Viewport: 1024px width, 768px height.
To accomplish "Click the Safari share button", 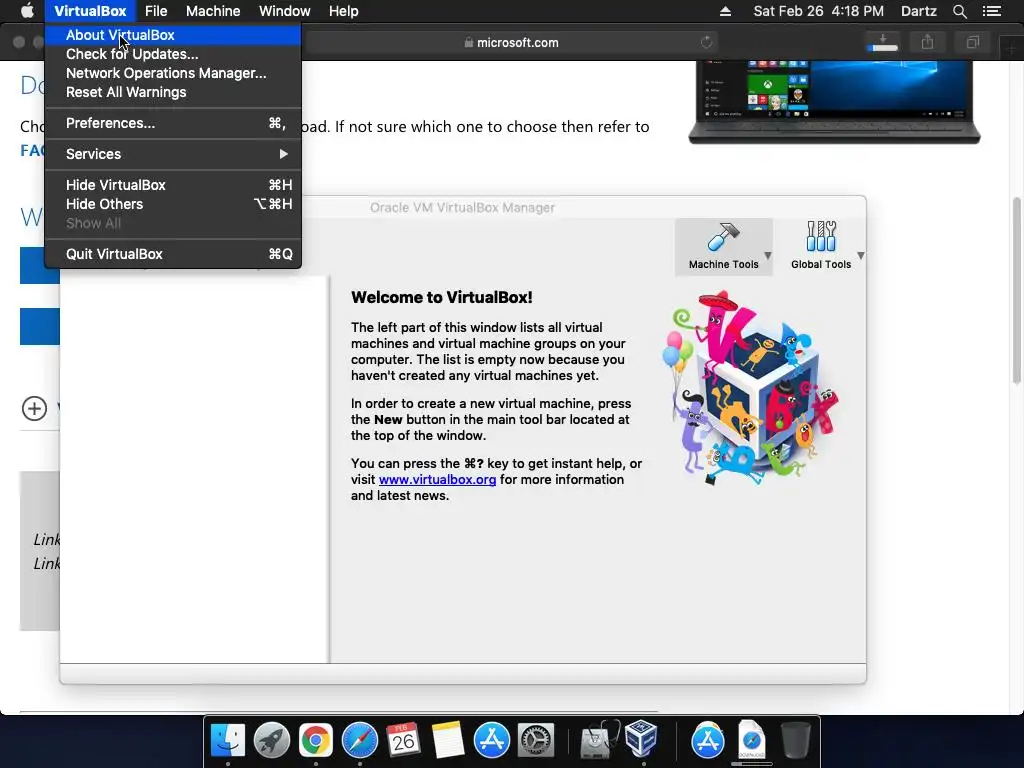I will click(927, 42).
